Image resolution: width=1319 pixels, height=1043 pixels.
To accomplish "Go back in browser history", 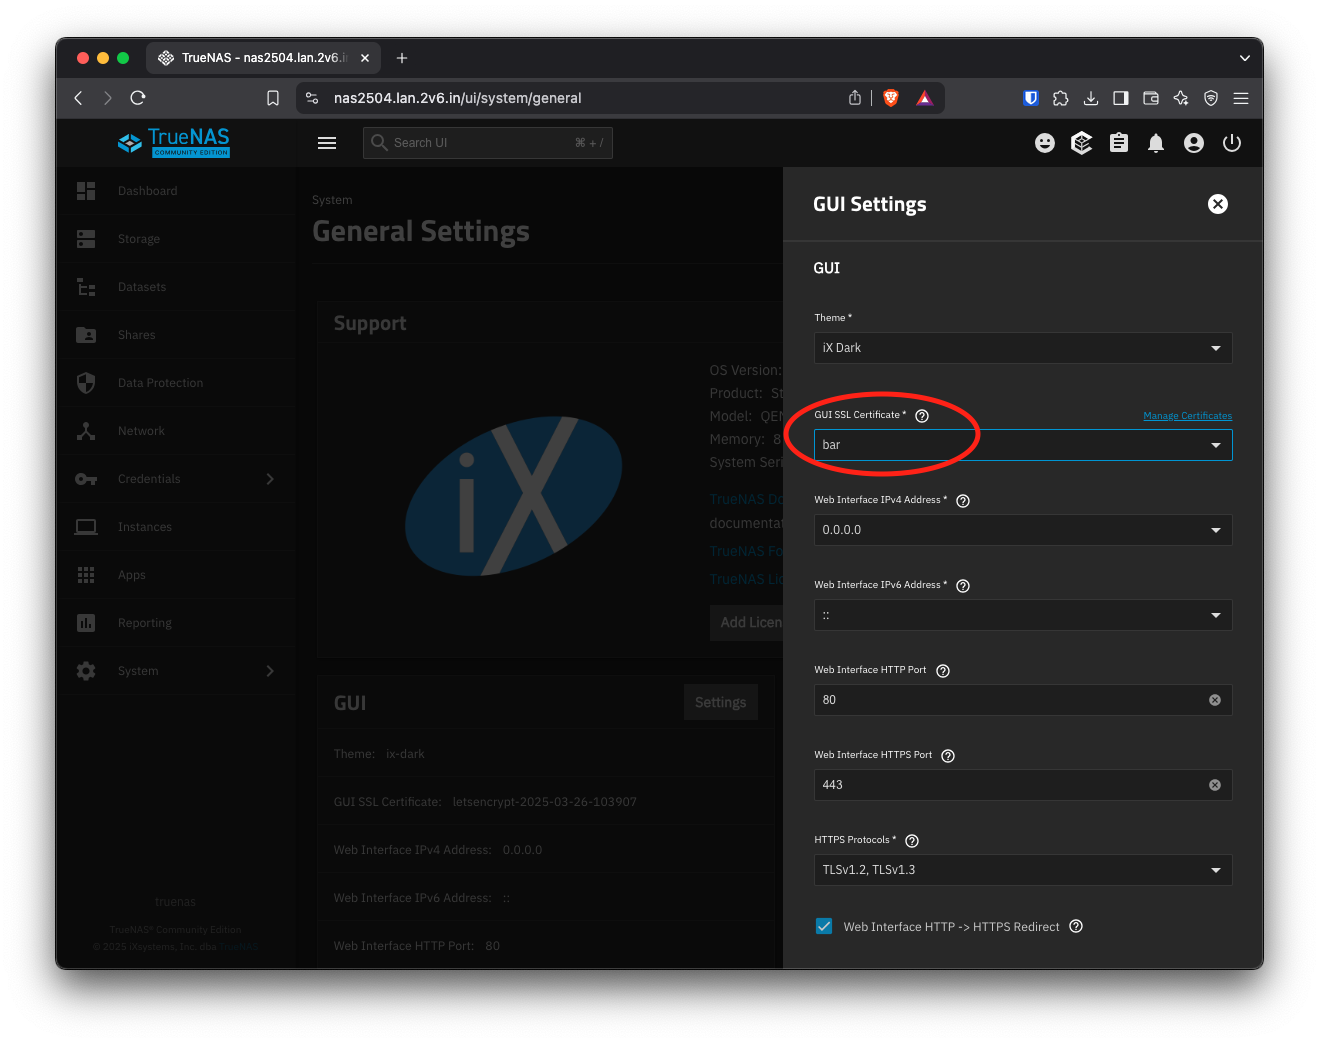I will point(78,98).
